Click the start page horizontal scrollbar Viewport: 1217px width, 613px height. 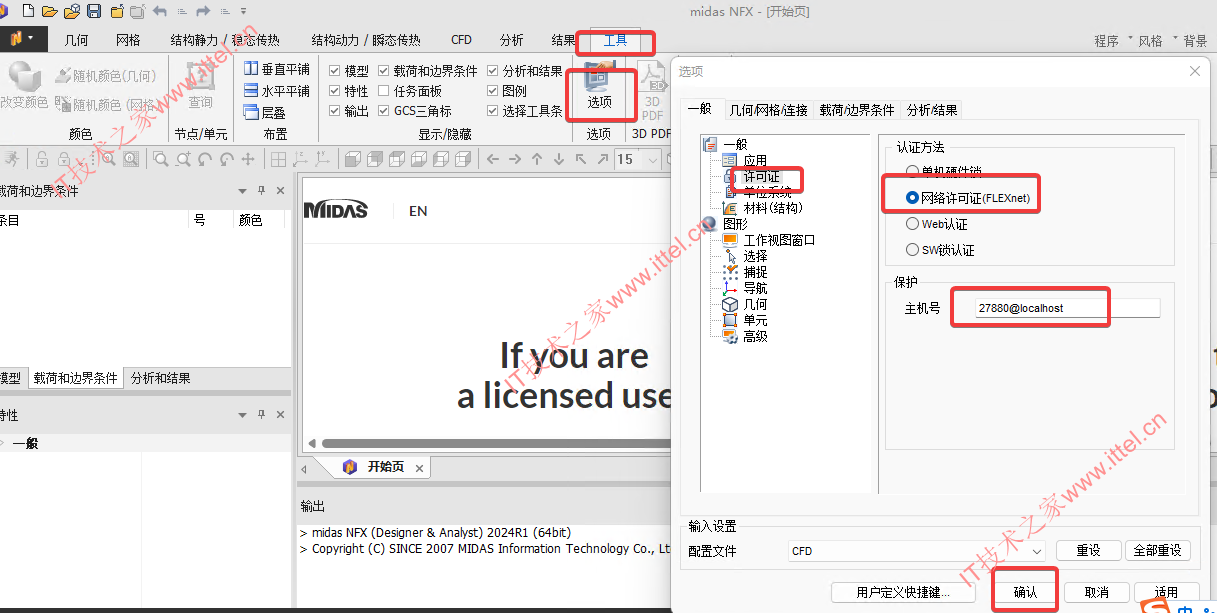pos(496,443)
